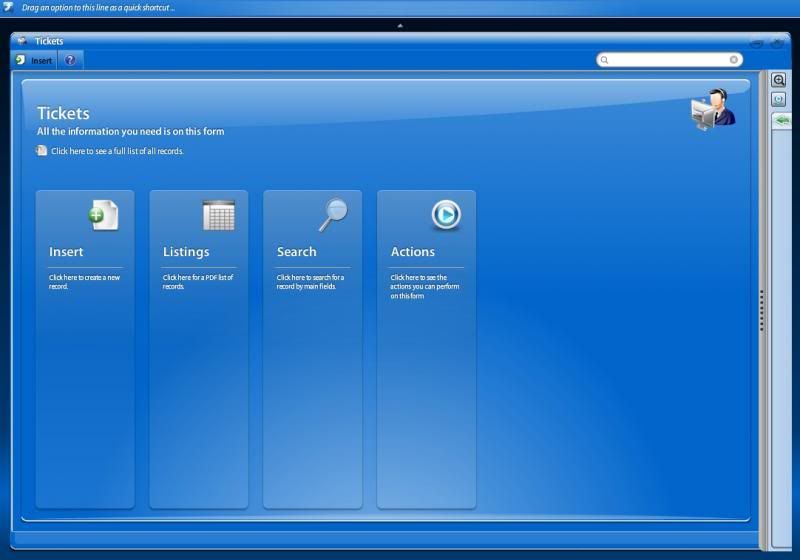
Task: Open the Actions card title
Action: (413, 252)
